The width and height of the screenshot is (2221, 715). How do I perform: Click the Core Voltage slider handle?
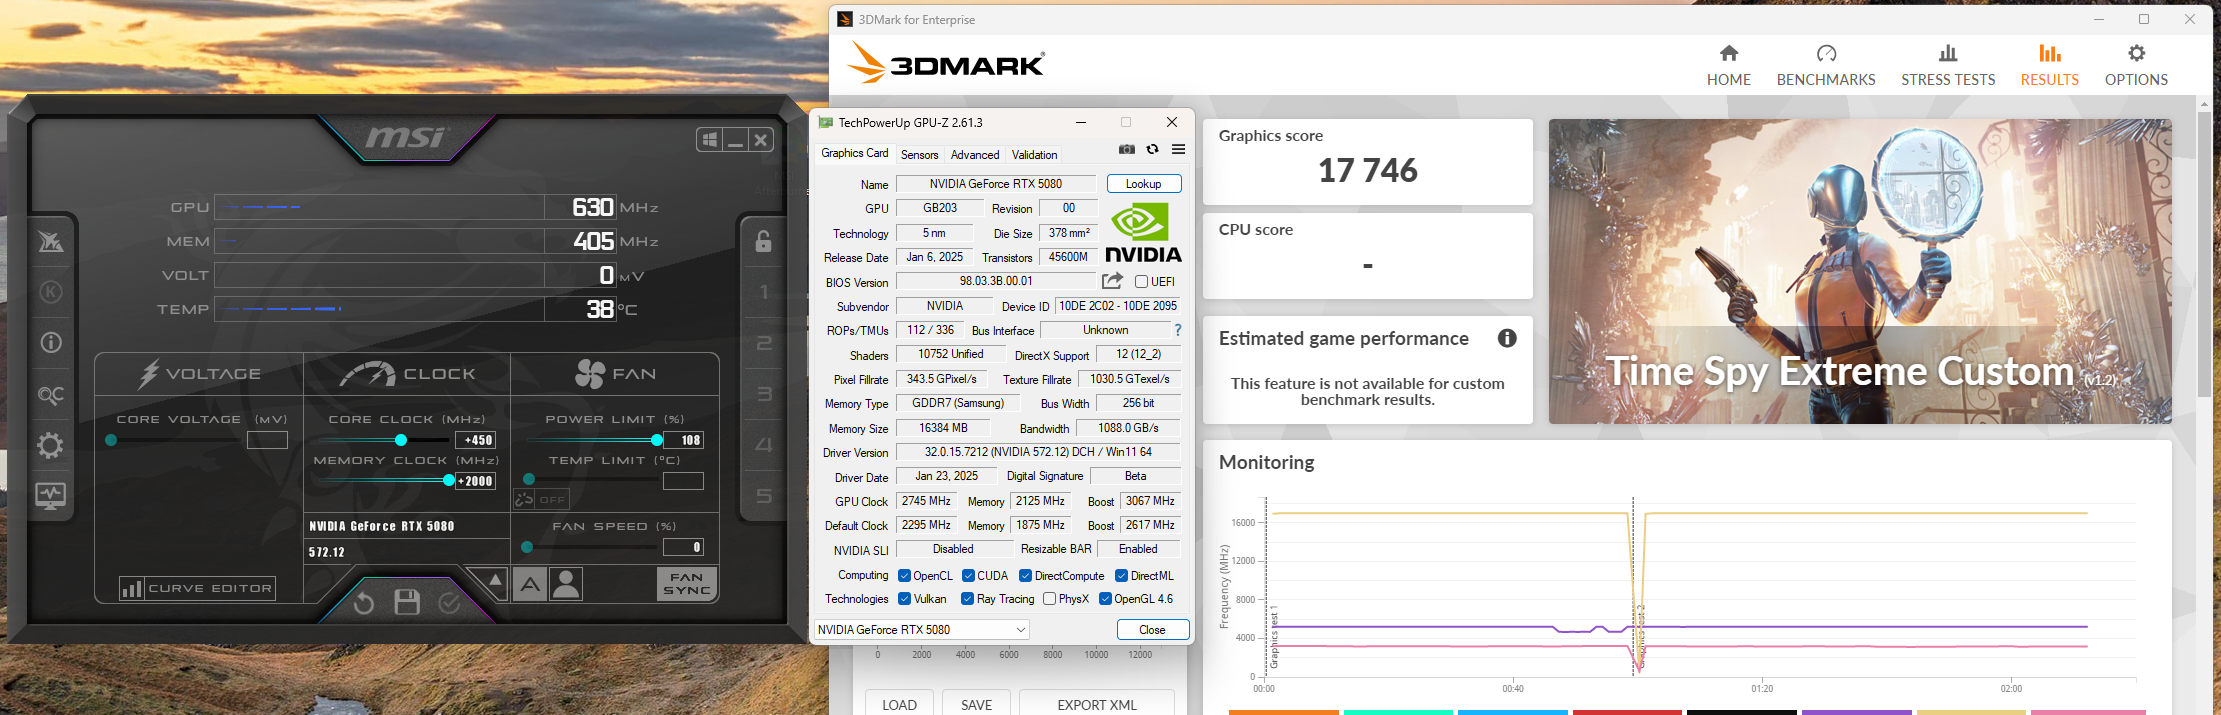coord(111,440)
